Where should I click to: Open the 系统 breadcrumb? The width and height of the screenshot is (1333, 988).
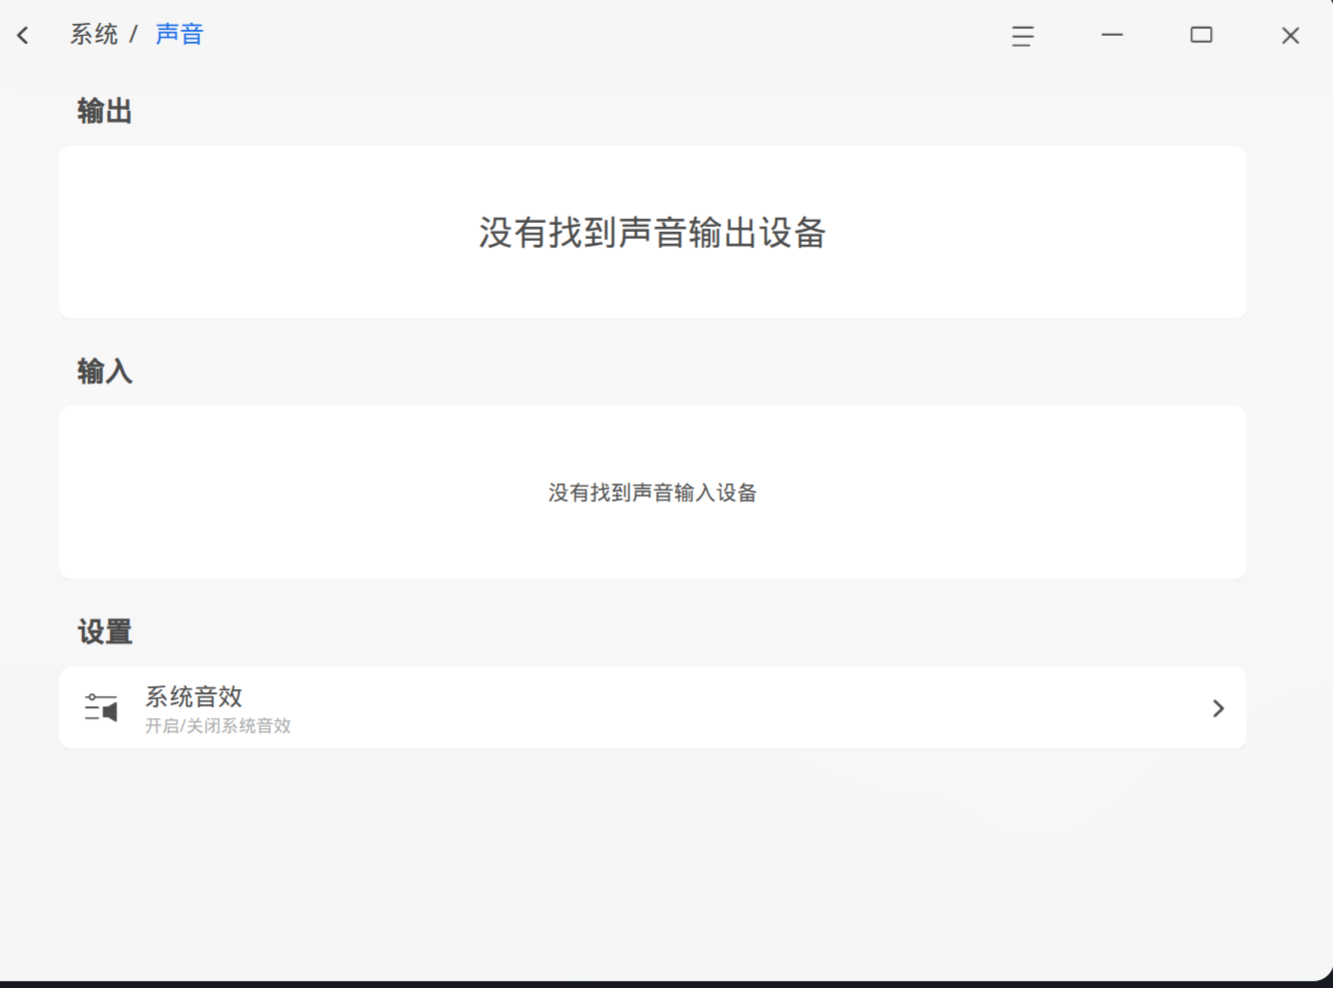[x=94, y=35]
